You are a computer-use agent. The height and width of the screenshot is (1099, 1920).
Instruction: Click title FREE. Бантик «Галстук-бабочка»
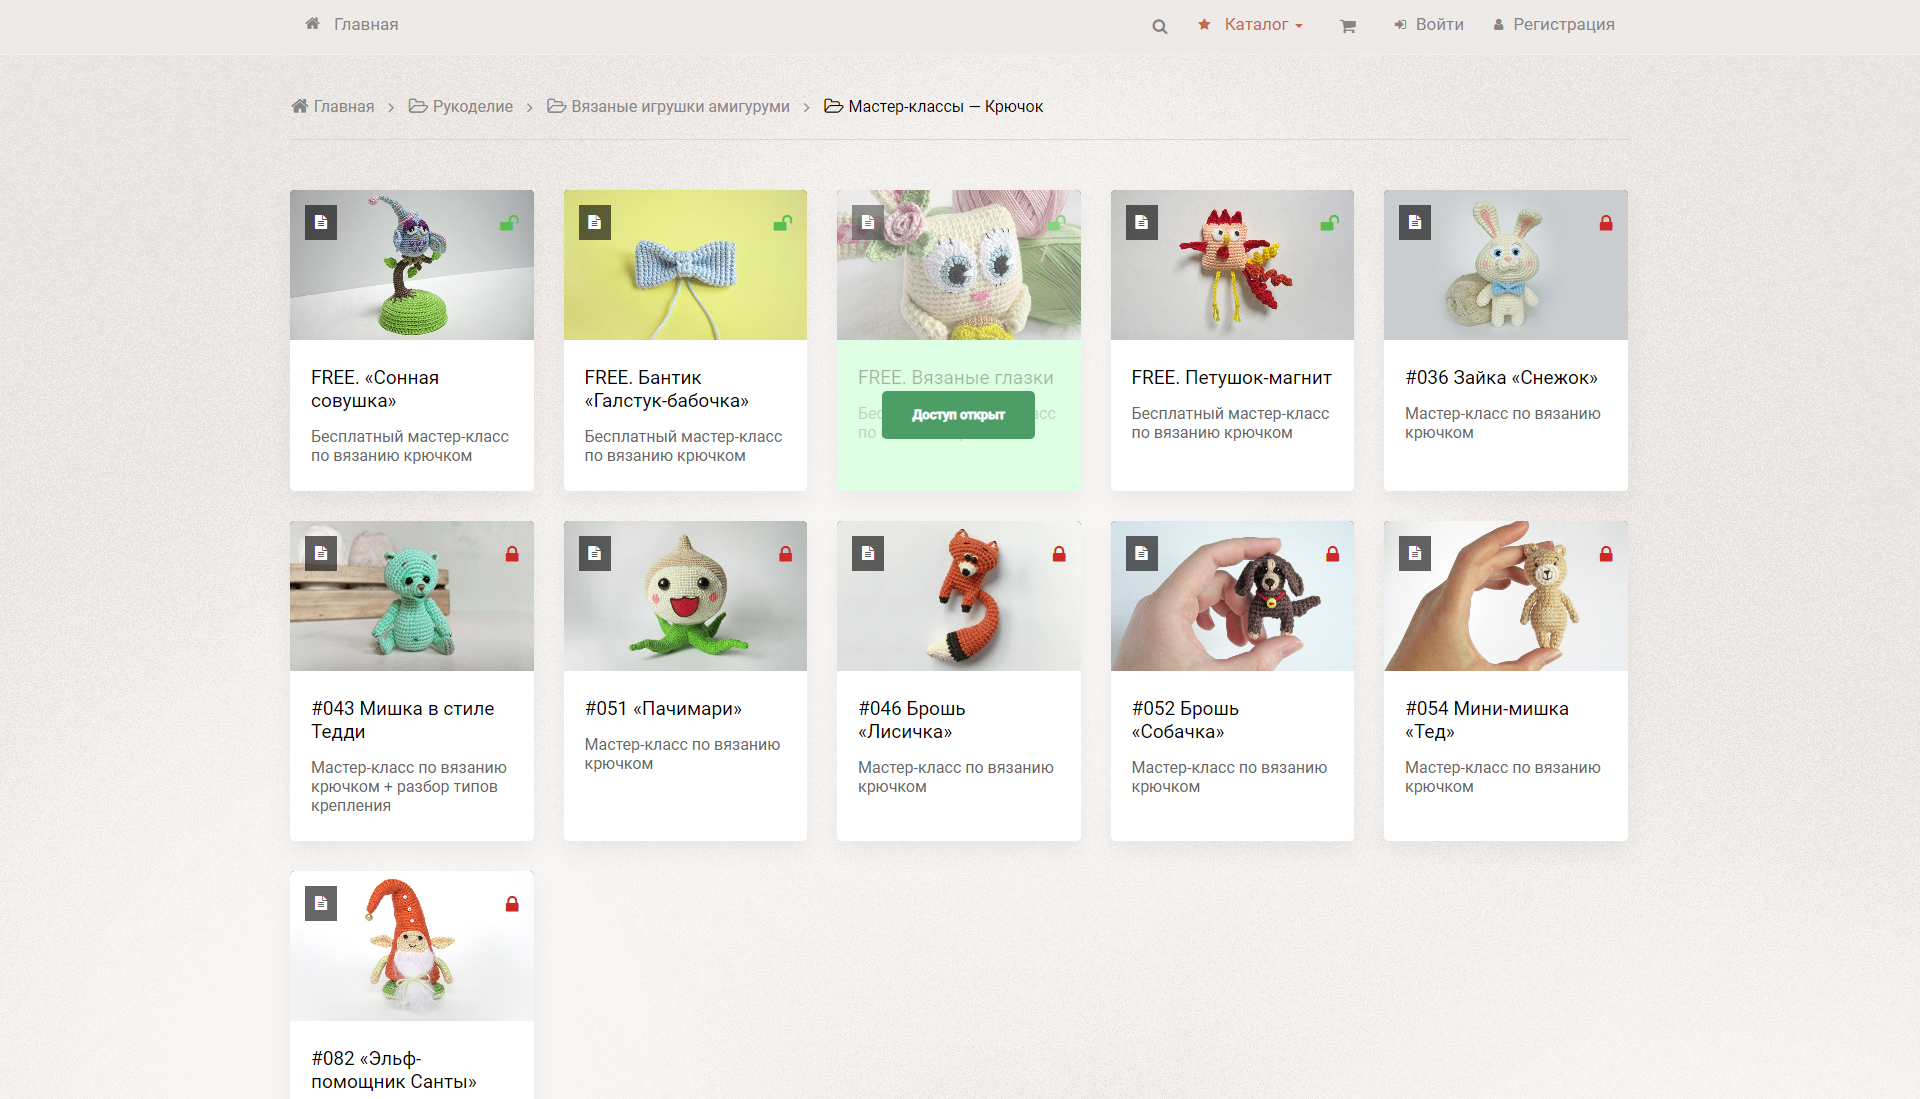[667, 389]
